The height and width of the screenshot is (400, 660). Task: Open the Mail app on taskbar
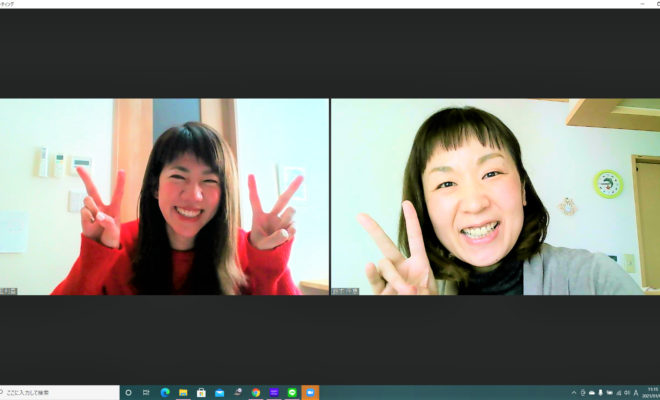coord(219,393)
